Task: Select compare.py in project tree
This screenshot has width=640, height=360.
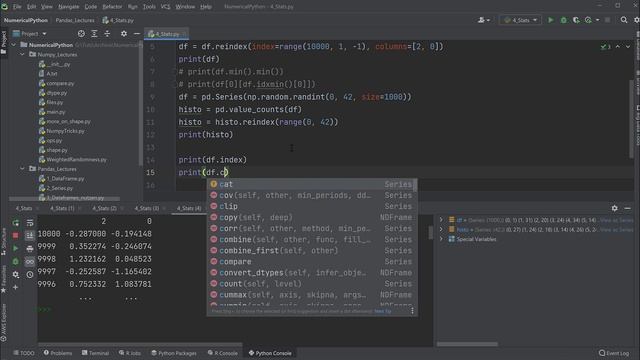Action: [x=60, y=83]
